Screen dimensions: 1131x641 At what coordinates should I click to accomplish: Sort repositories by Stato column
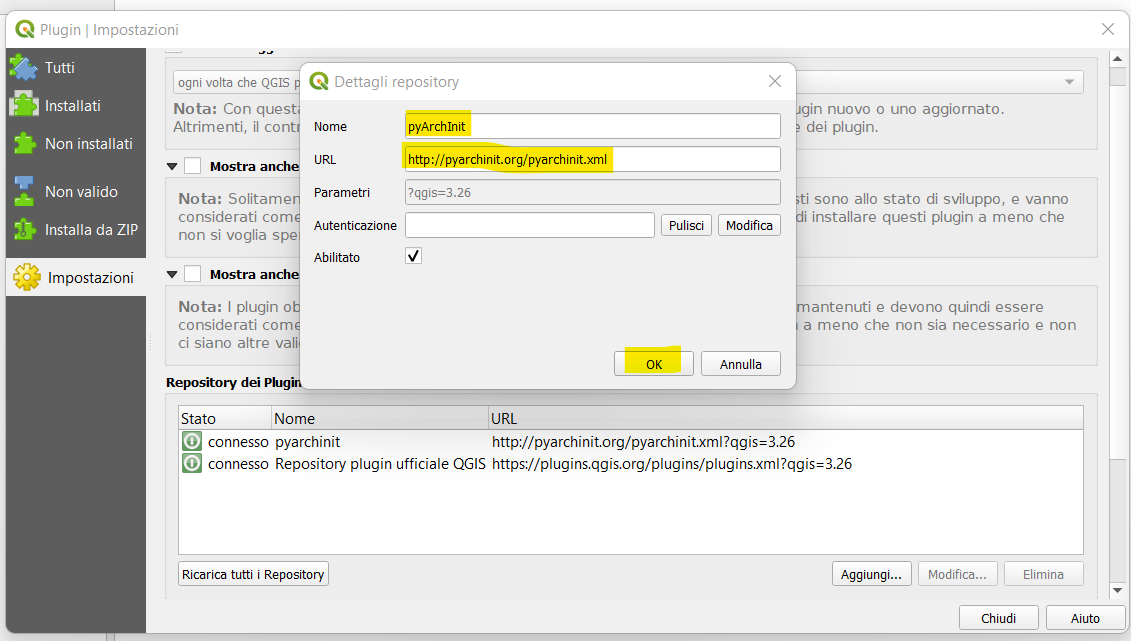coord(225,418)
